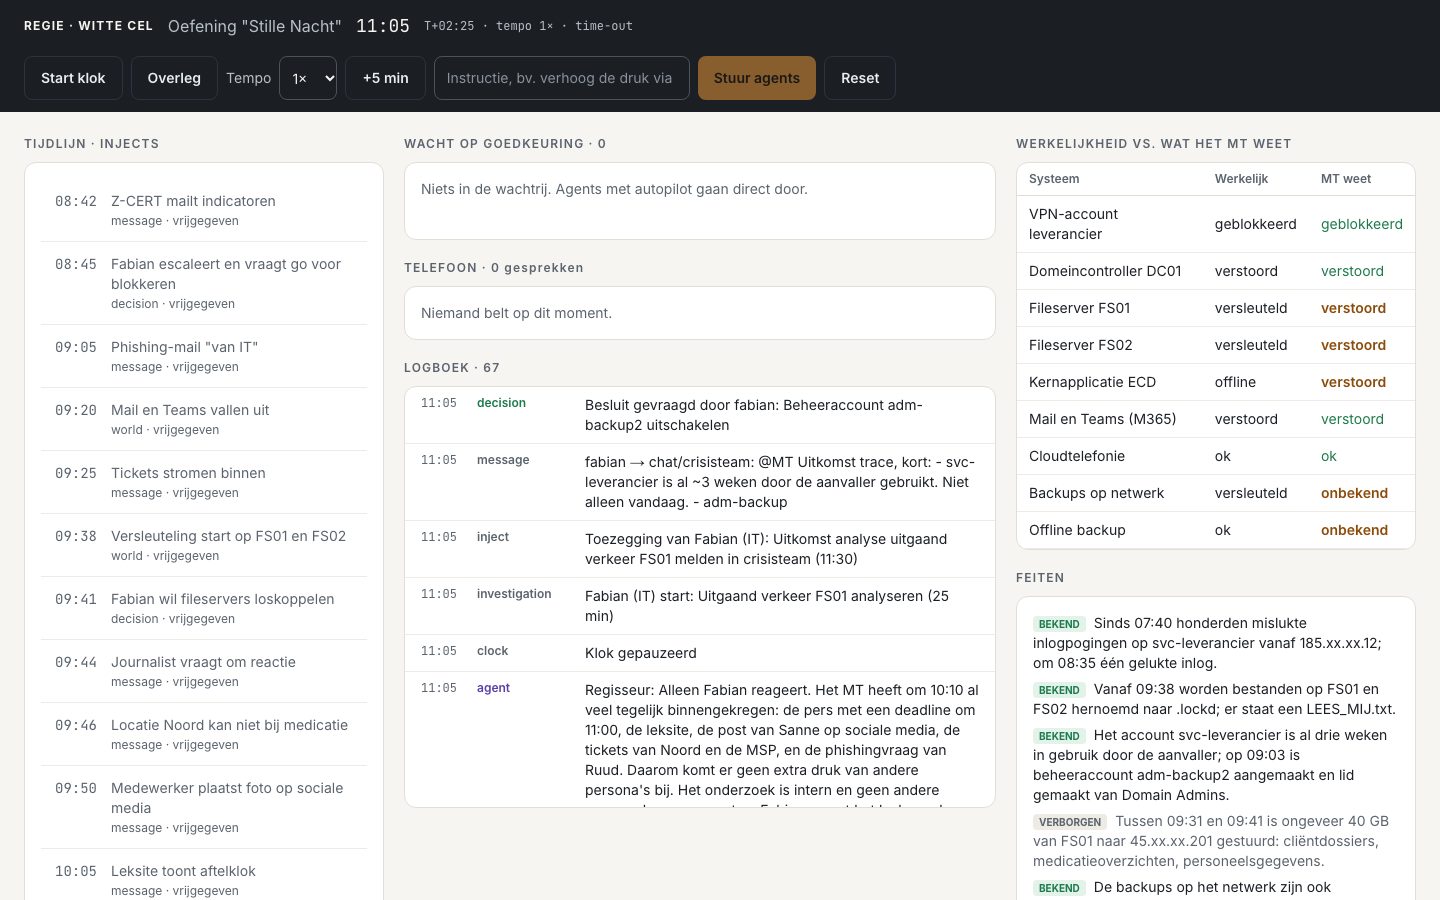1440x900 pixels.
Task: Open 08:45 Fabian escaleert inject
Action: tap(204, 283)
